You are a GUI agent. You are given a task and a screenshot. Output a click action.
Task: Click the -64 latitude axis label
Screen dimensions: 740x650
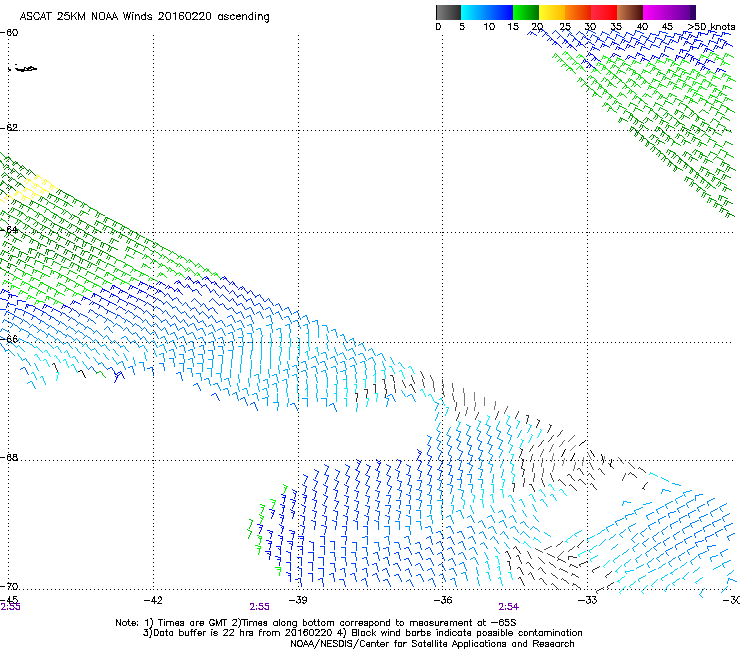coord(10,230)
